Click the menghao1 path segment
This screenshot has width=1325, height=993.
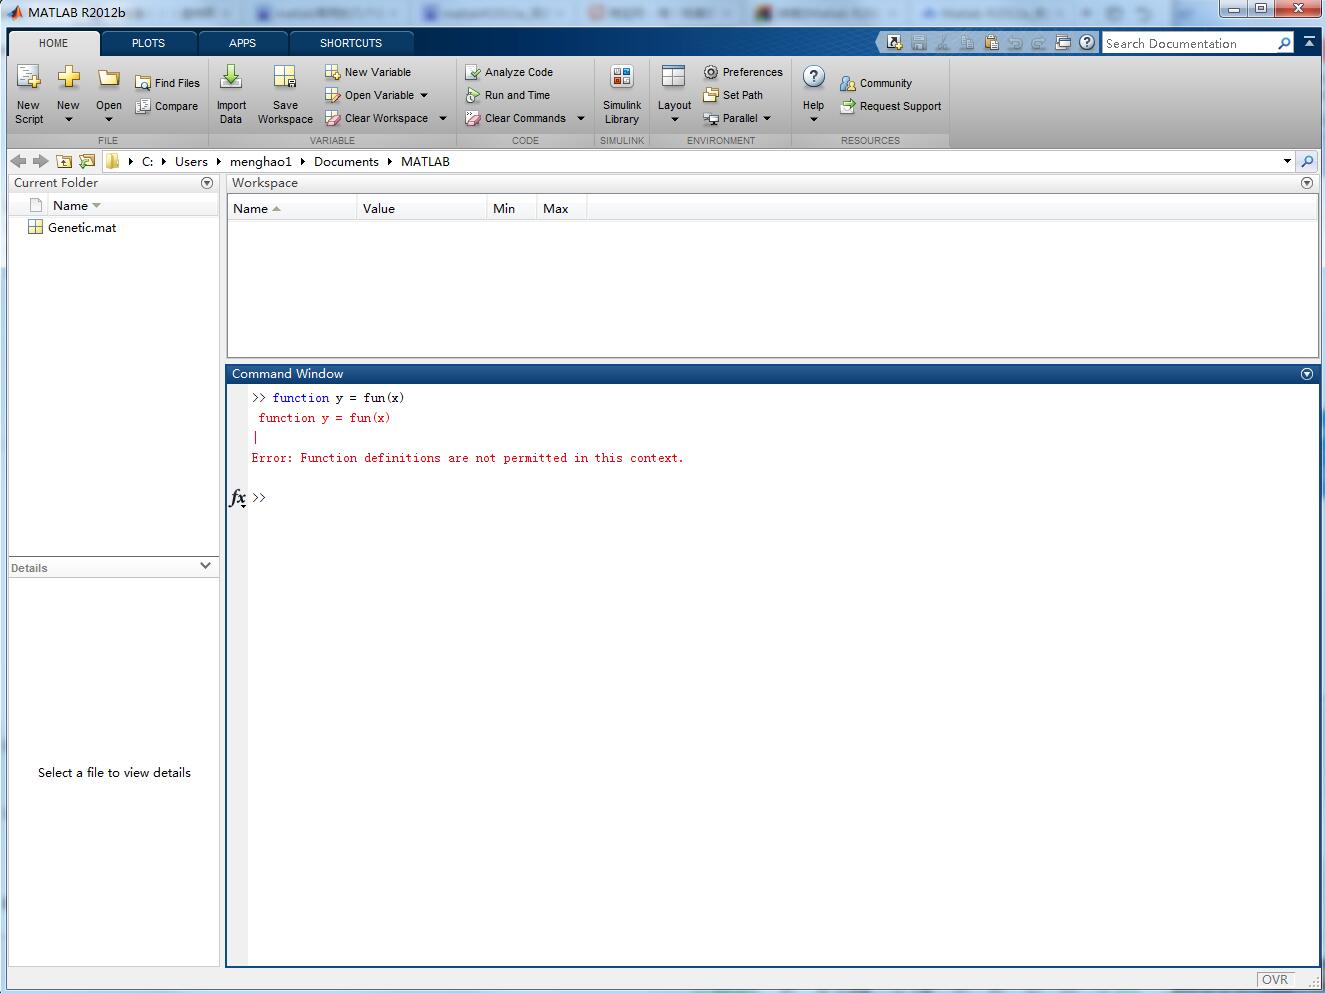click(261, 161)
